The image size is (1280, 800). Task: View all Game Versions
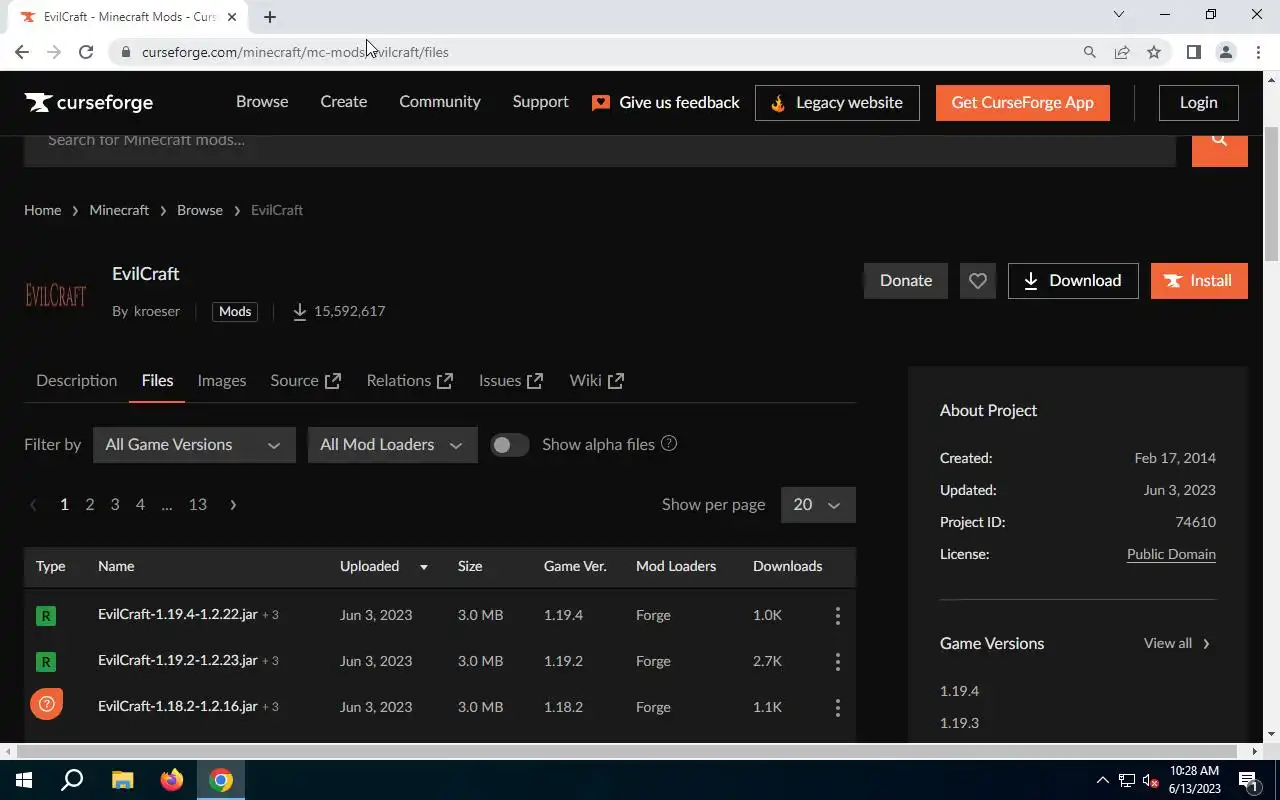click(1177, 643)
